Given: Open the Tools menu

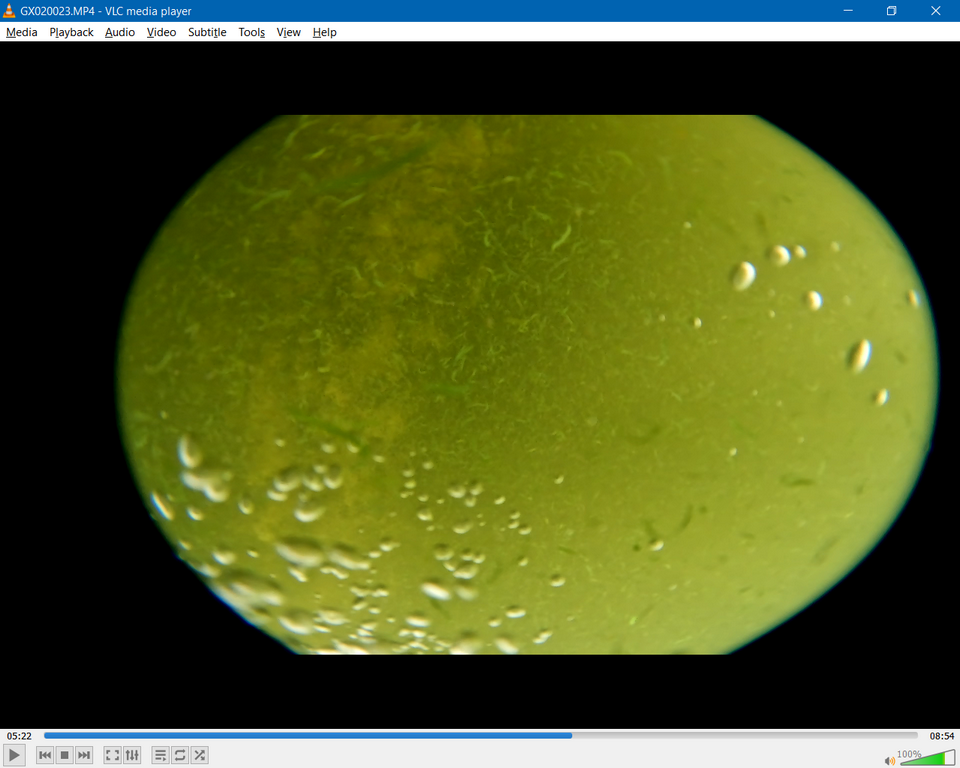Looking at the screenshot, I should [x=251, y=32].
